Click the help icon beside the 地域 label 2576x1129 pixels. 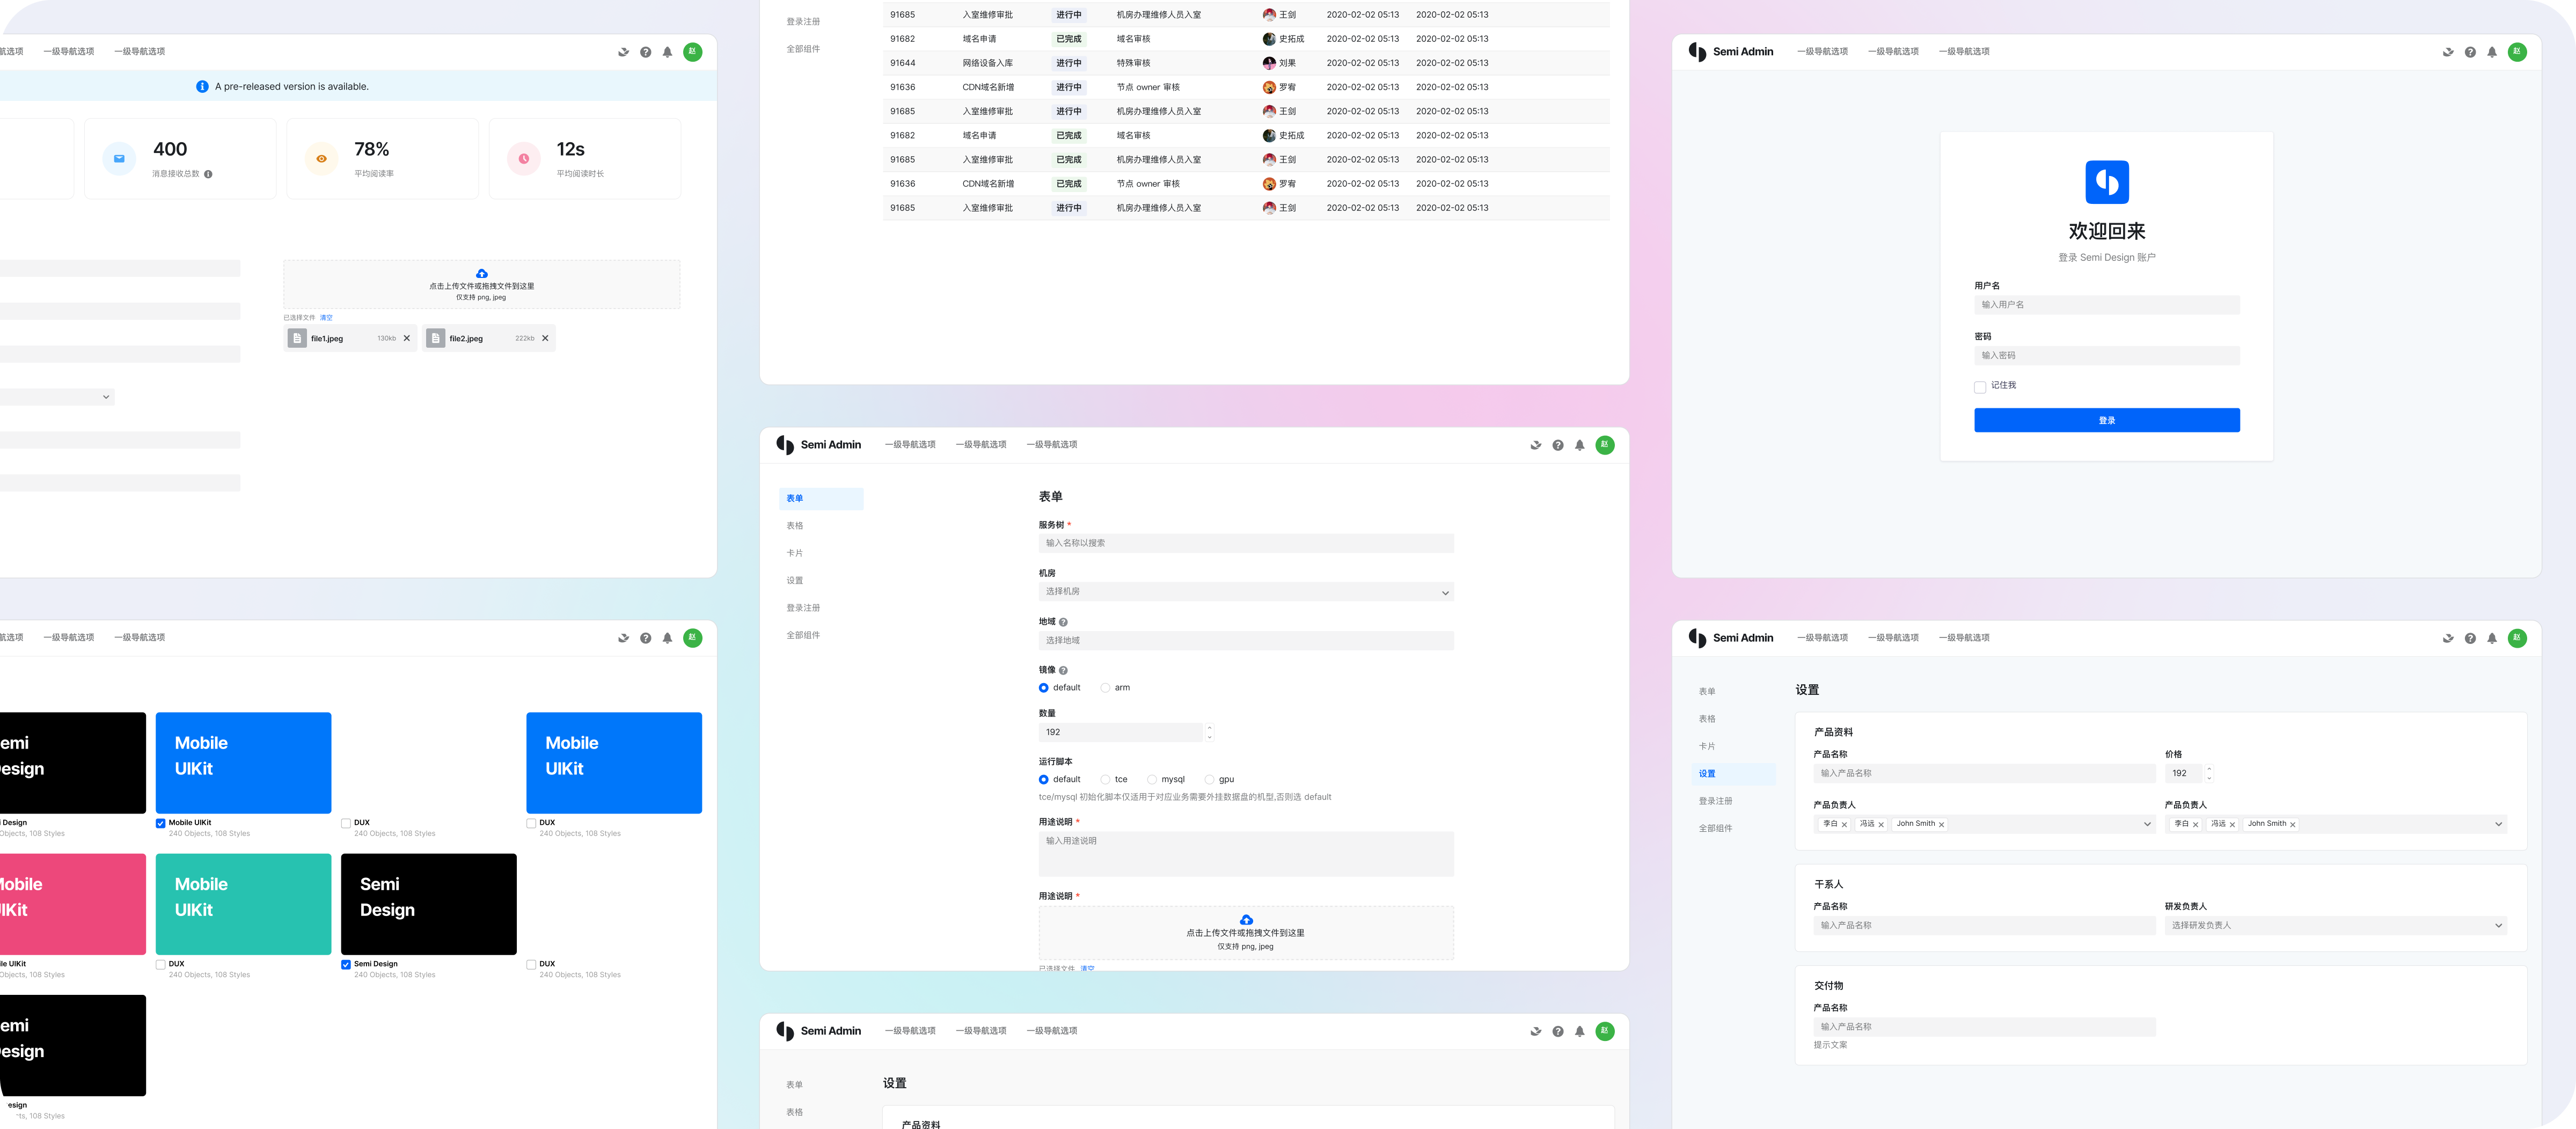coord(1063,622)
